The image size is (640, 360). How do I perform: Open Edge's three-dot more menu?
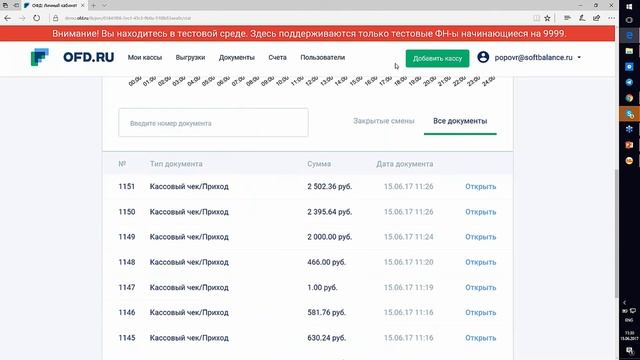[611, 18]
